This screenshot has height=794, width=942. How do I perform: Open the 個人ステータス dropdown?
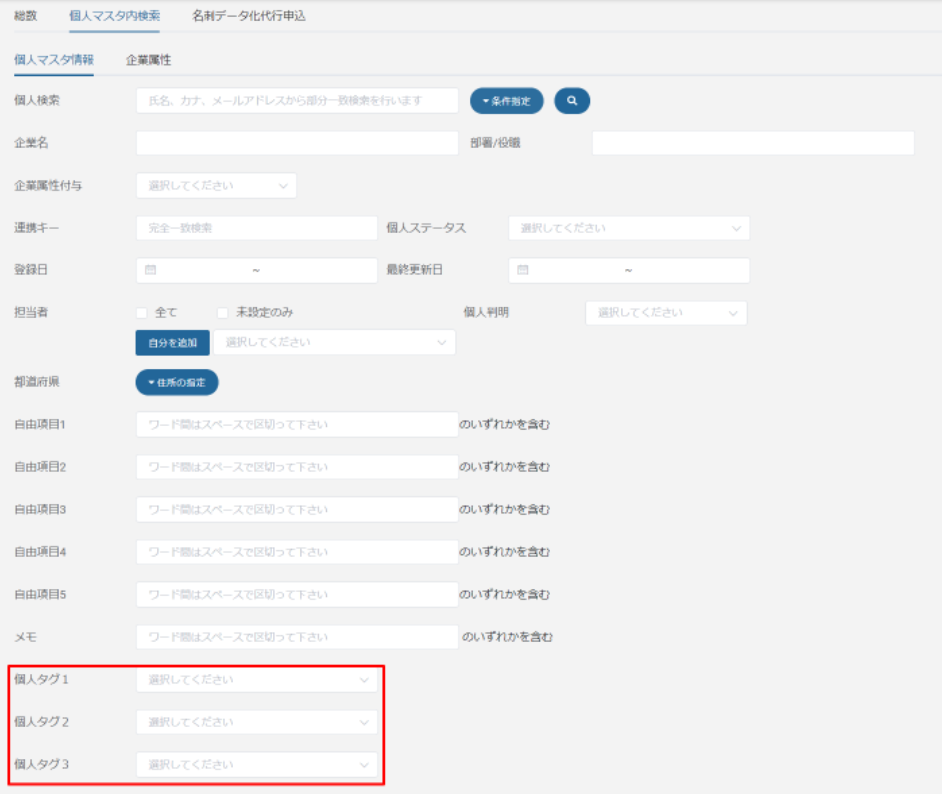[x=628, y=228]
